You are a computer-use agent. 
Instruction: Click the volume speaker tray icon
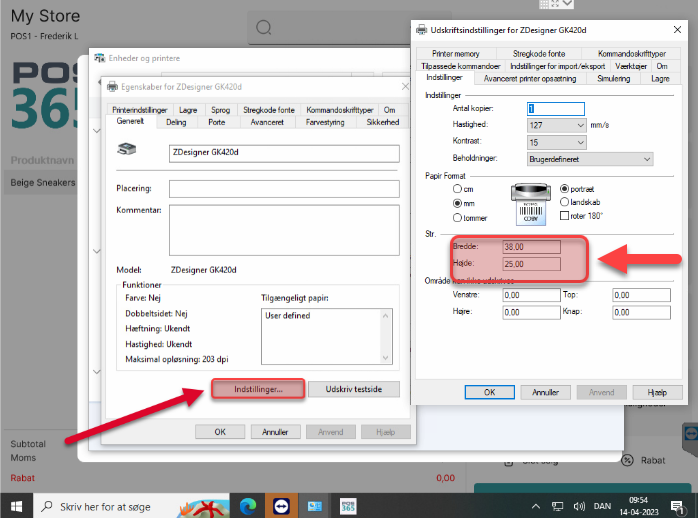click(x=579, y=506)
